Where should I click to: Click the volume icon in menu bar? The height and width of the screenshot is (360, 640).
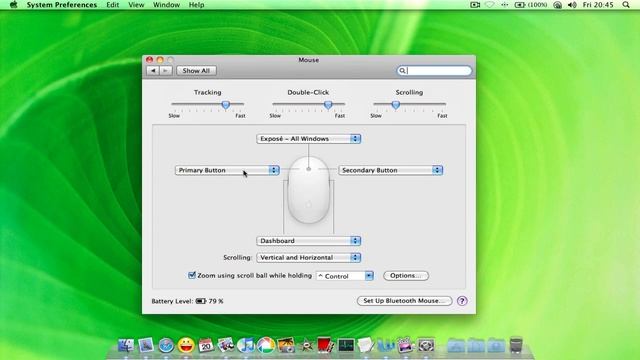pyautogui.click(x=572, y=5)
